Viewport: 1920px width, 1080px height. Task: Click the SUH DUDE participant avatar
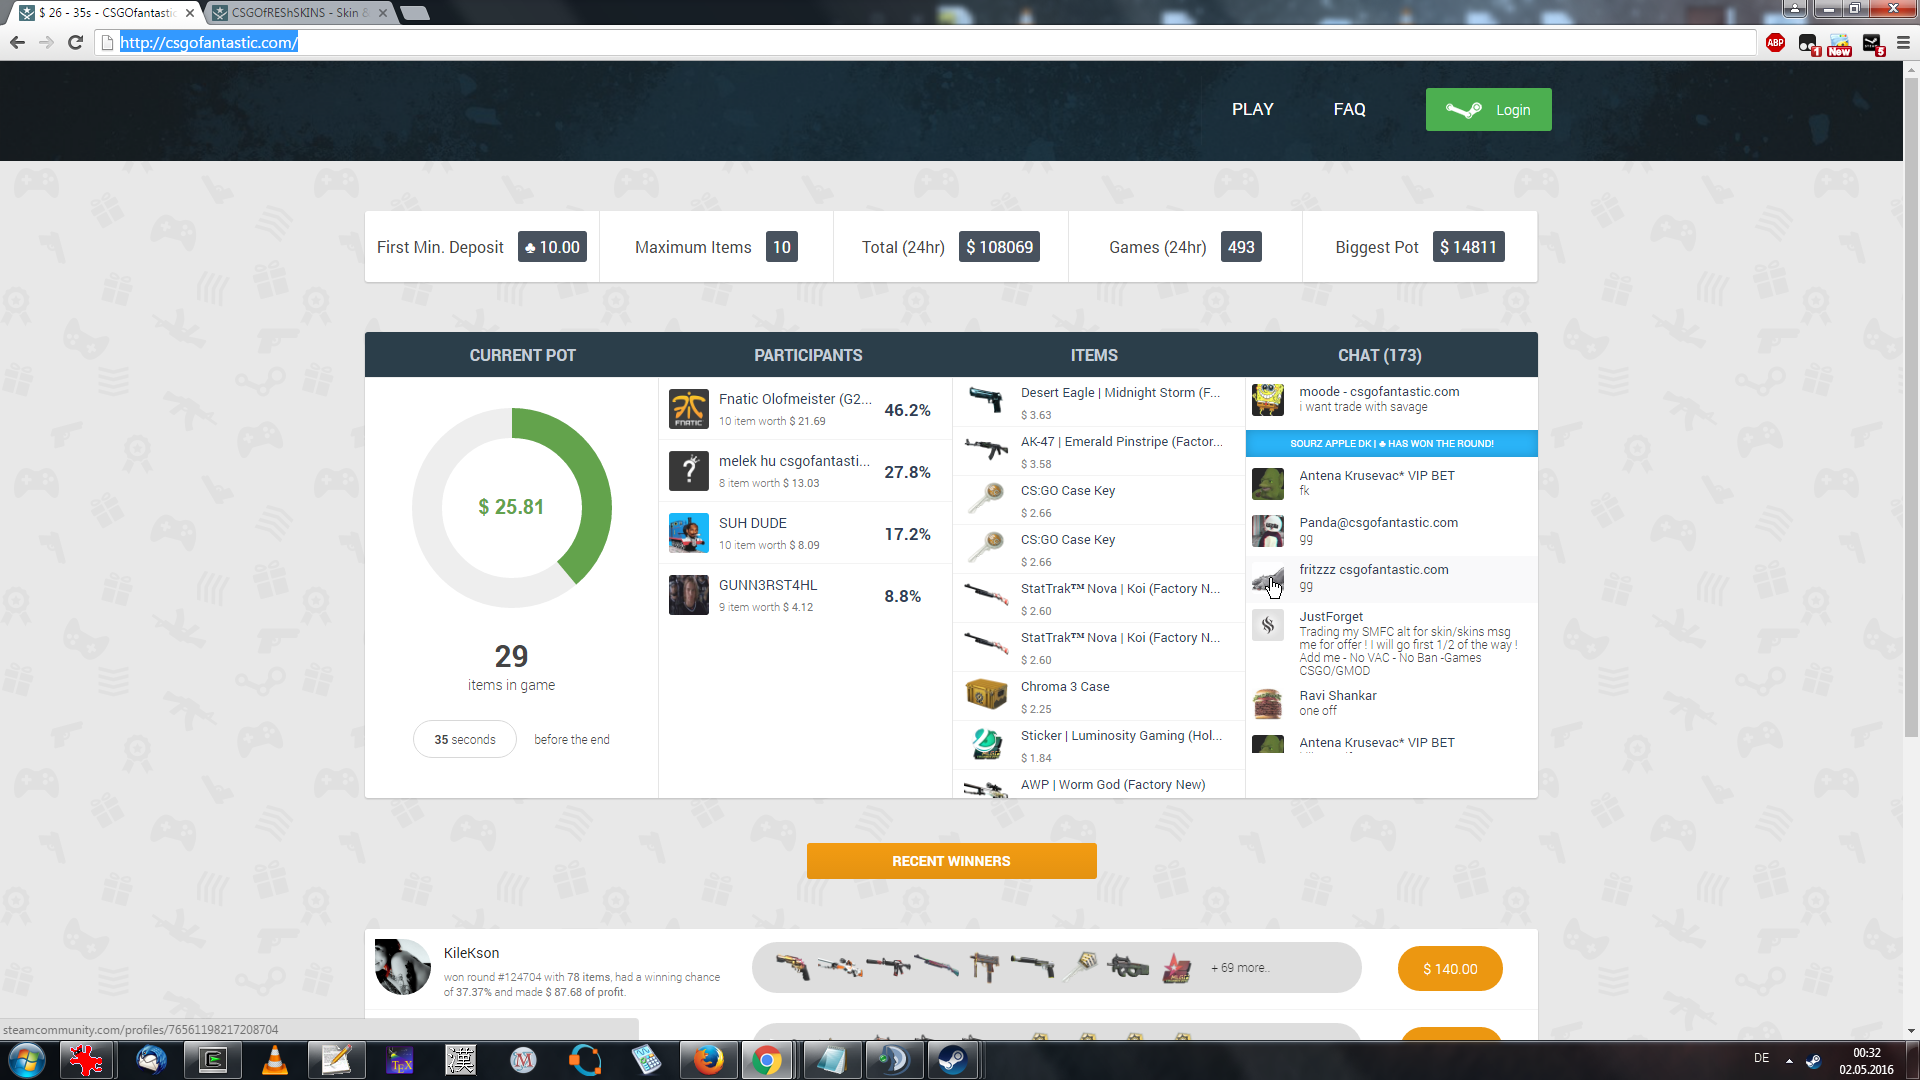tap(688, 533)
